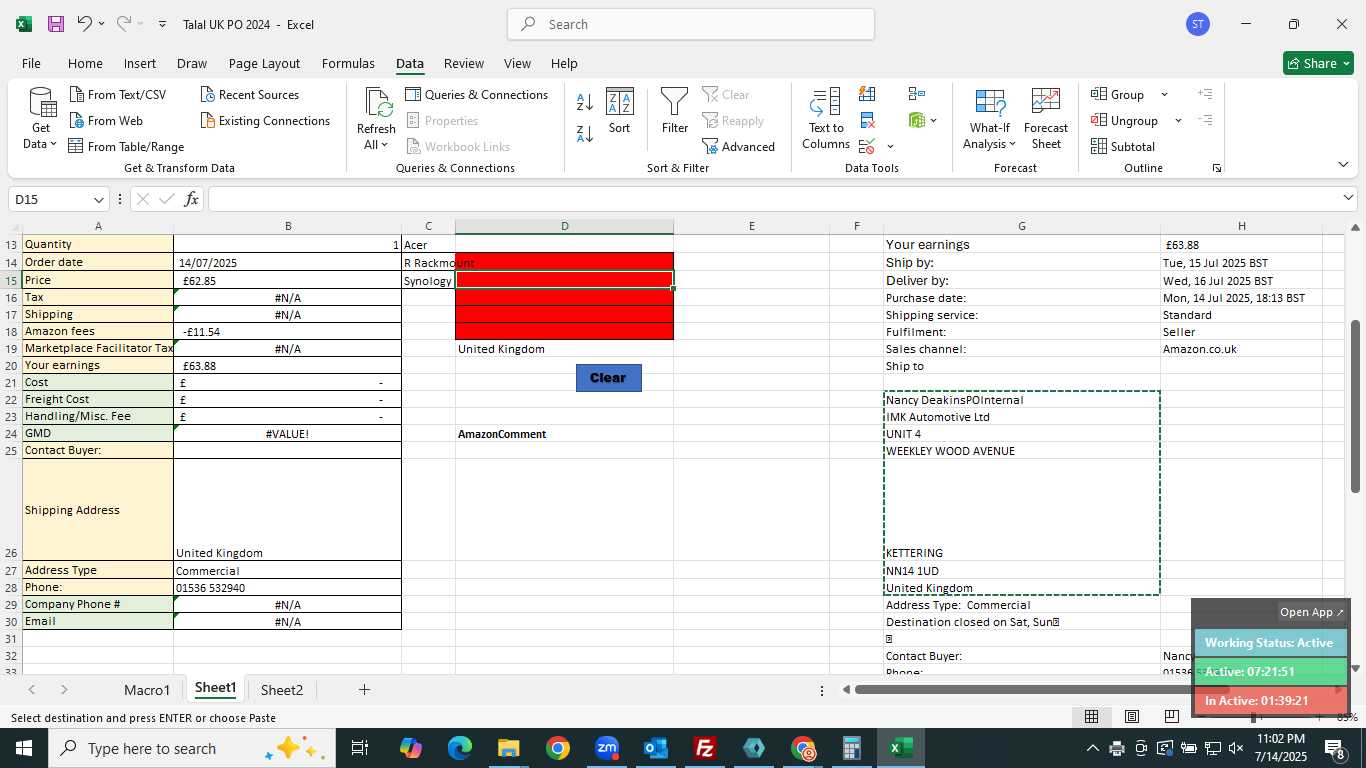Click the Group button
Screen dimensions: 1366x768
(x=1118, y=95)
